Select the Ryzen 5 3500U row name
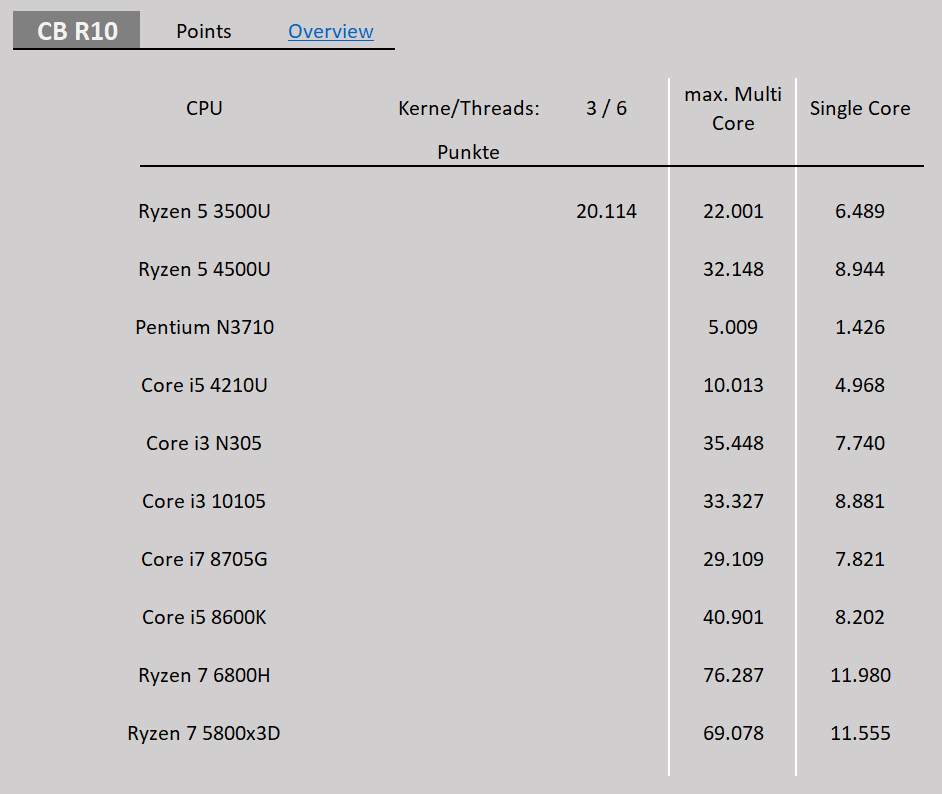The image size is (942, 794). (x=204, y=211)
